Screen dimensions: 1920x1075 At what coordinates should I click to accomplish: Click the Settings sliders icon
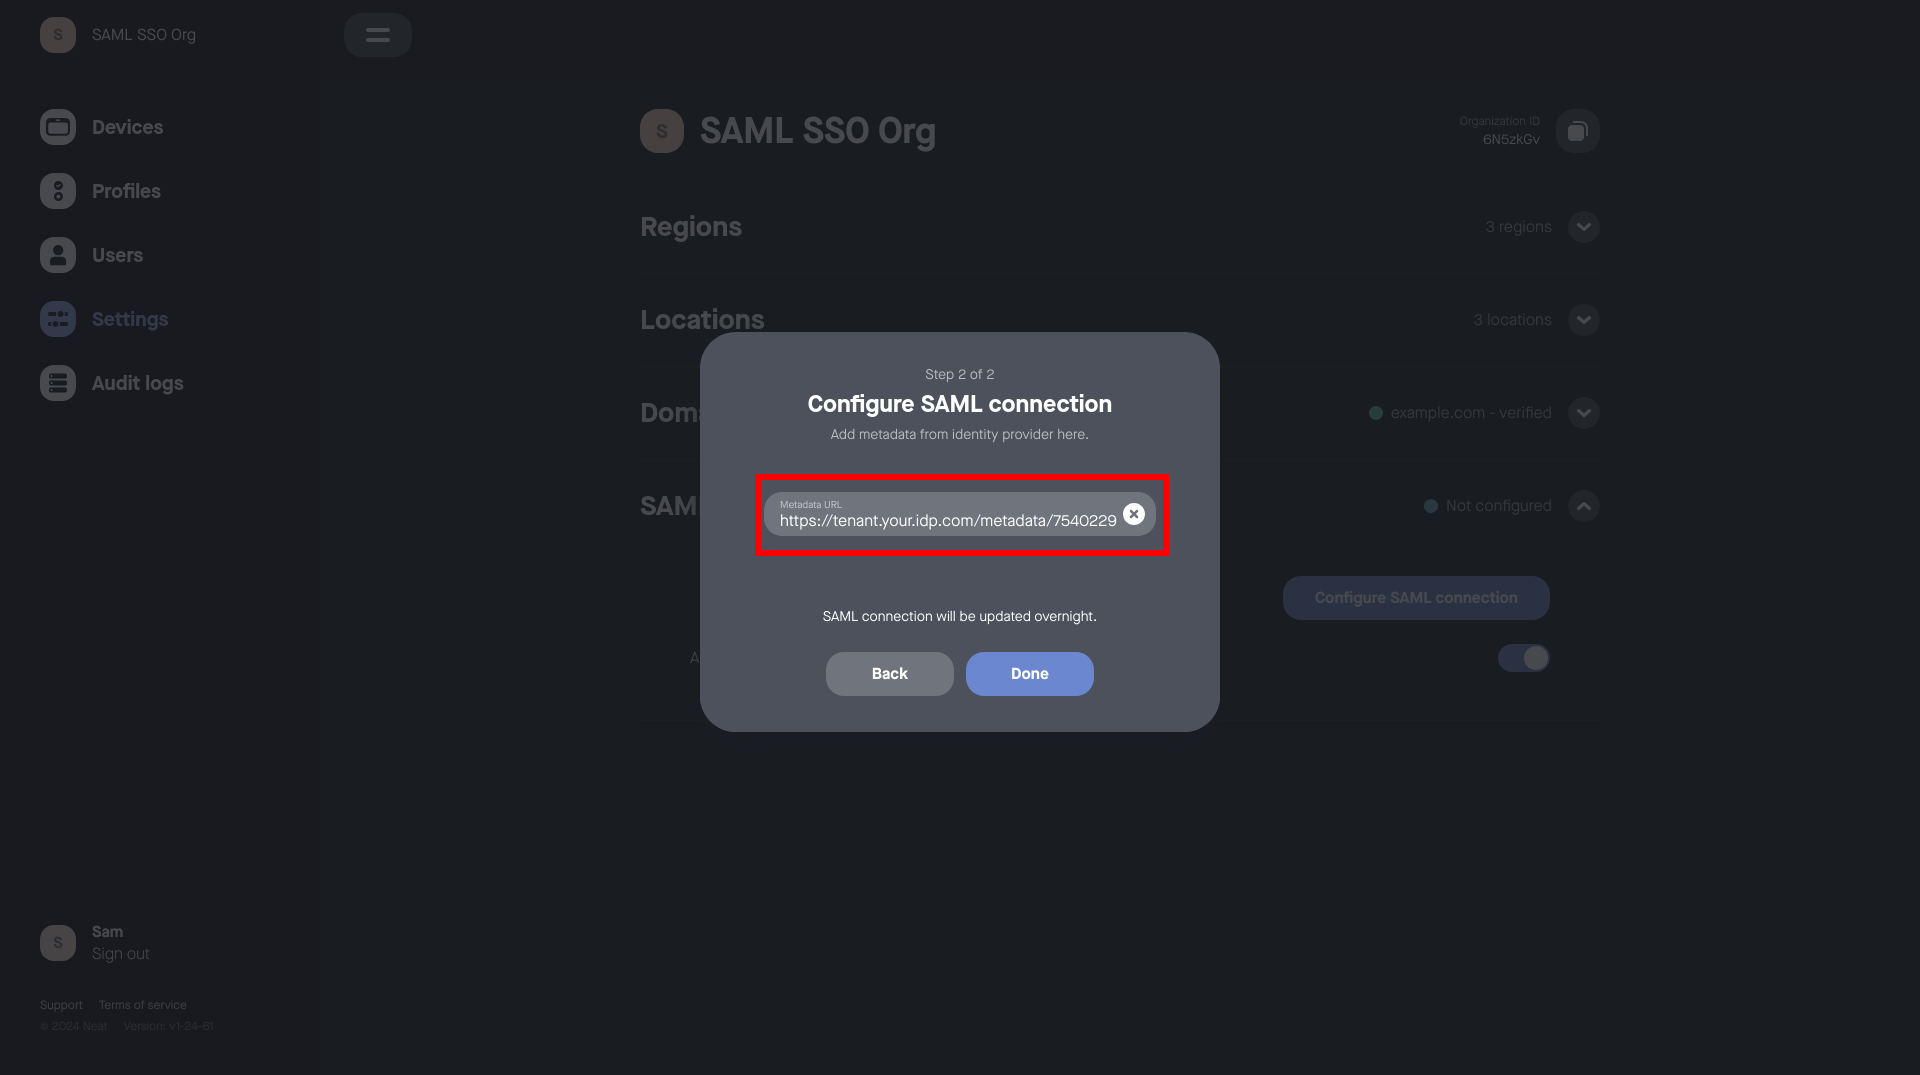pyautogui.click(x=58, y=319)
